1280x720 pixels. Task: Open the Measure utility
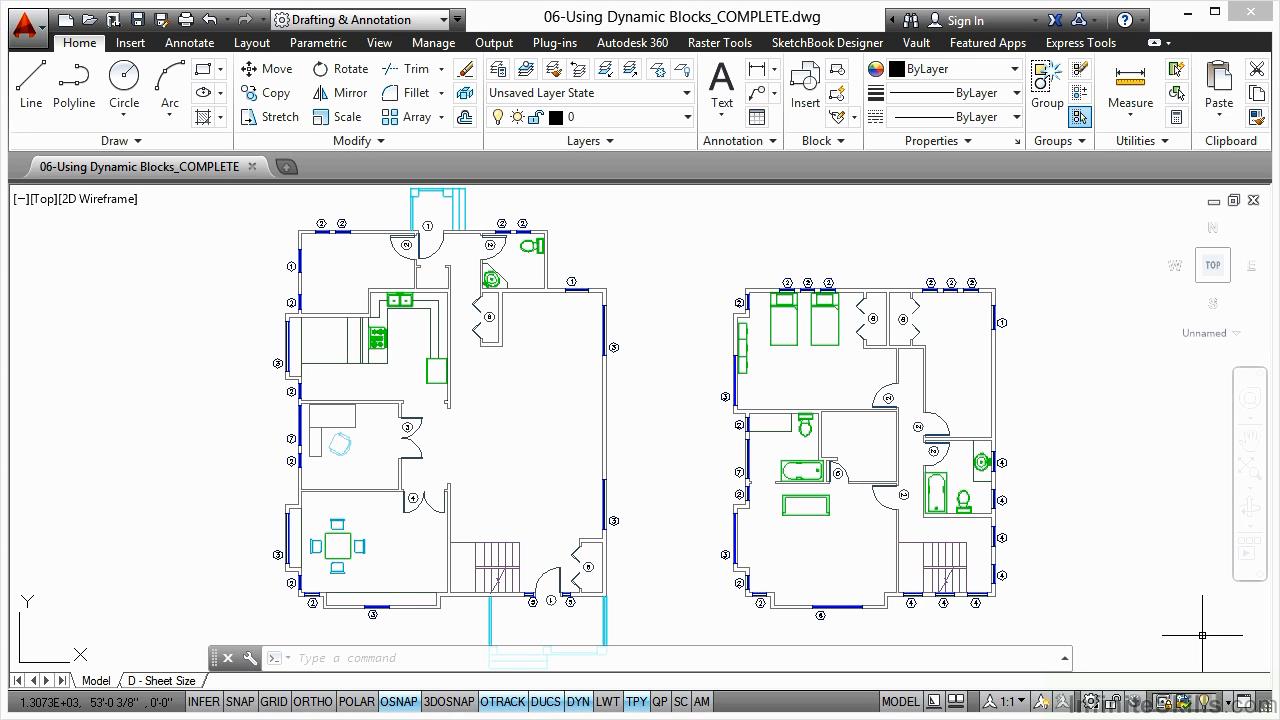click(1130, 85)
